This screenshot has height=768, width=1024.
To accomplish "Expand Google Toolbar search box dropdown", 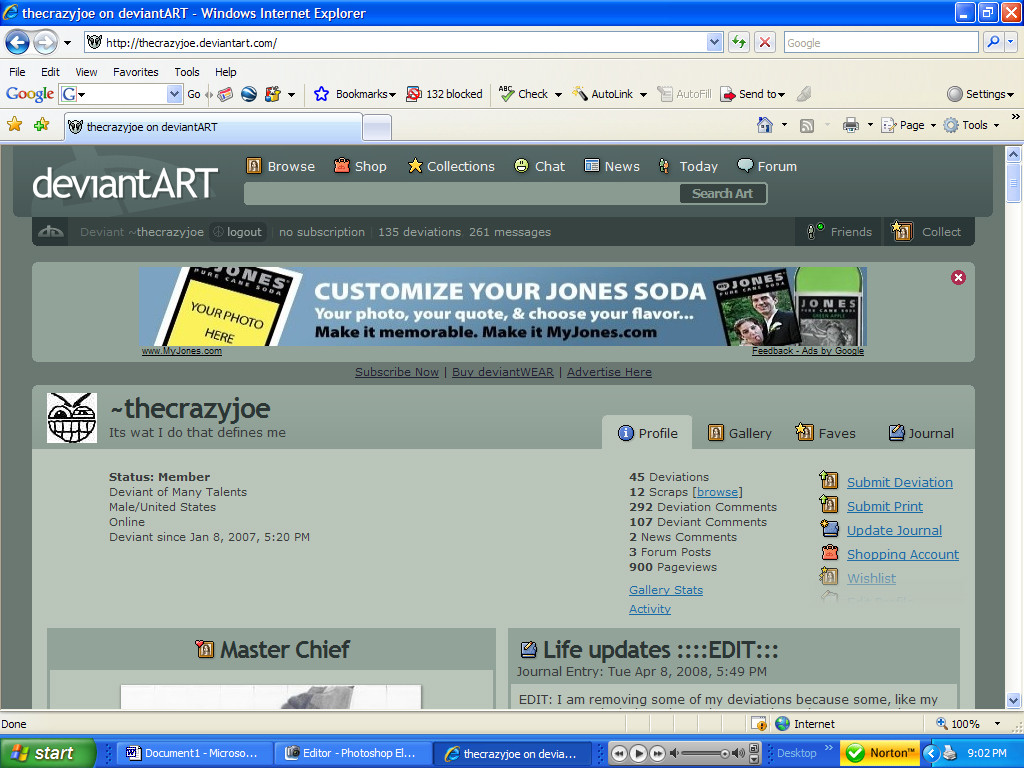I will tap(174, 94).
